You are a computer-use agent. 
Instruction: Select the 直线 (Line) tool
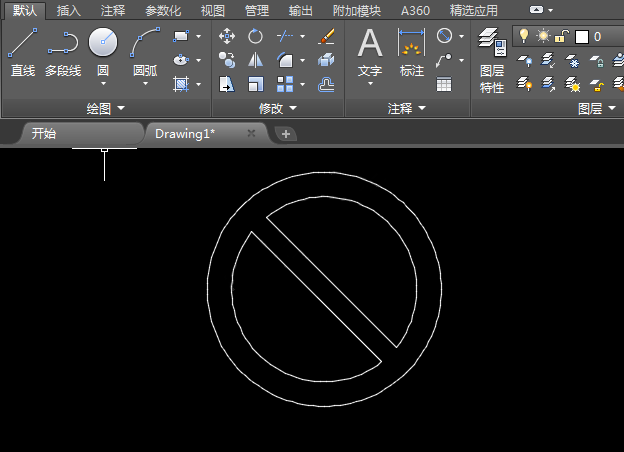pos(23,52)
